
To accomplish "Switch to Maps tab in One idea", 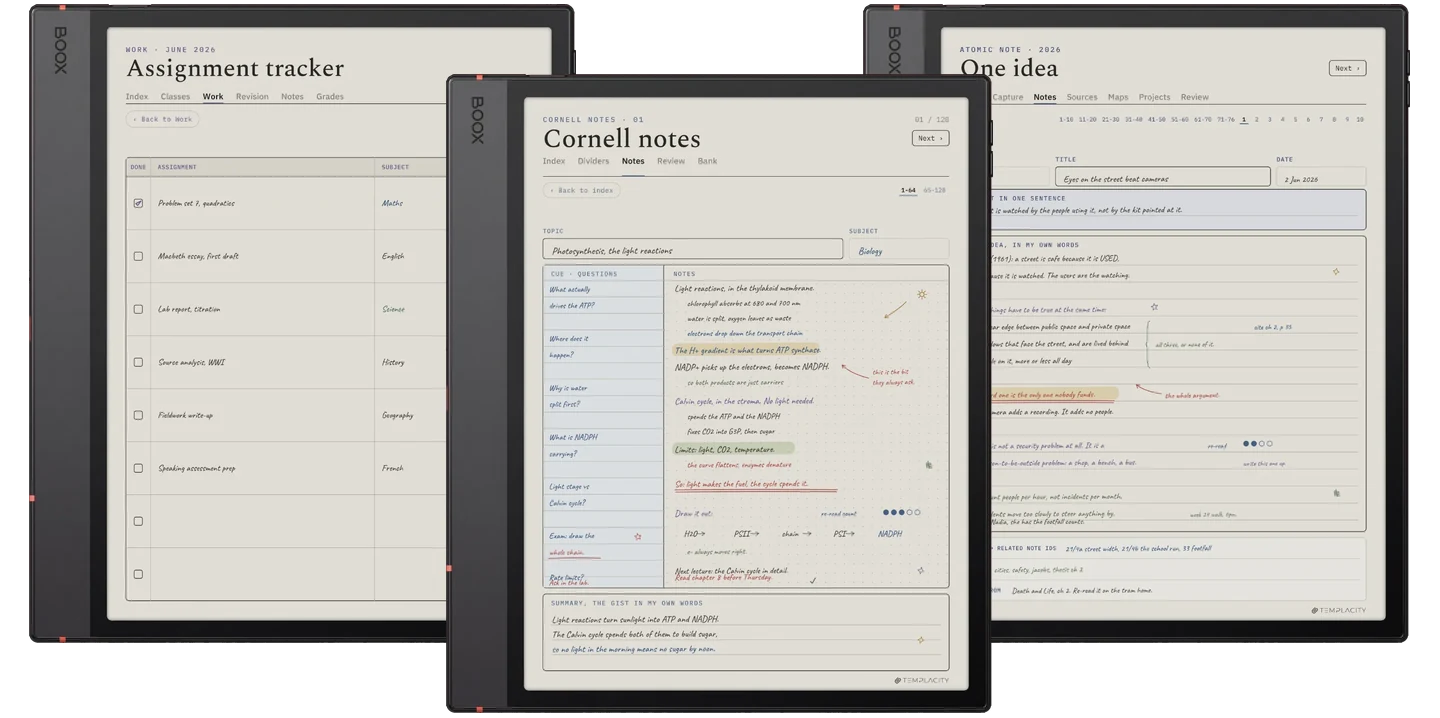I will point(1118,97).
